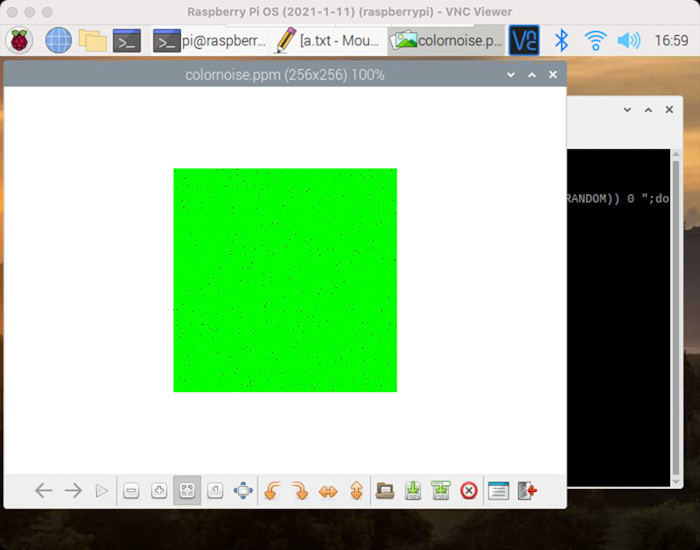The image size is (700, 550).
Task: Open the volume control speaker icon
Action: click(x=629, y=41)
